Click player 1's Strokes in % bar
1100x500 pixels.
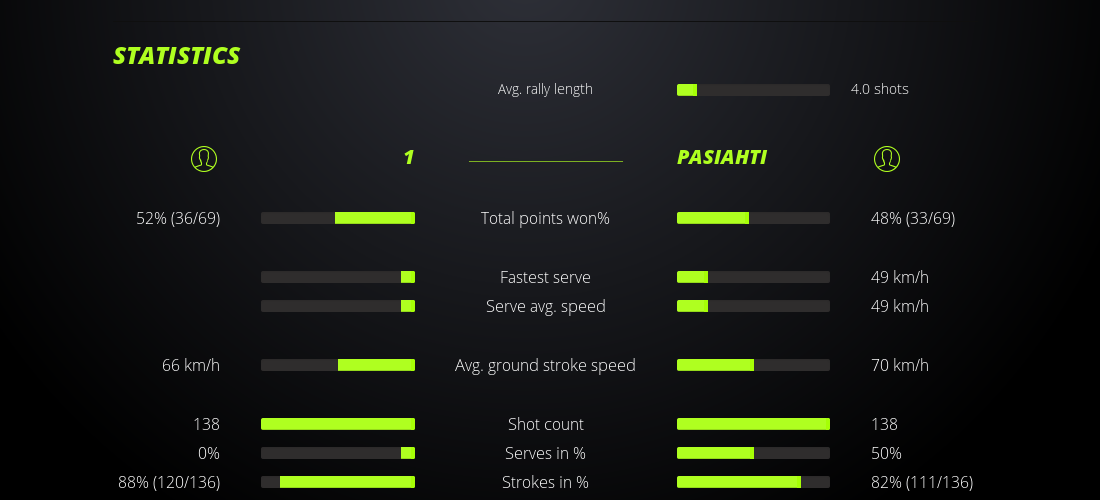tap(338, 482)
